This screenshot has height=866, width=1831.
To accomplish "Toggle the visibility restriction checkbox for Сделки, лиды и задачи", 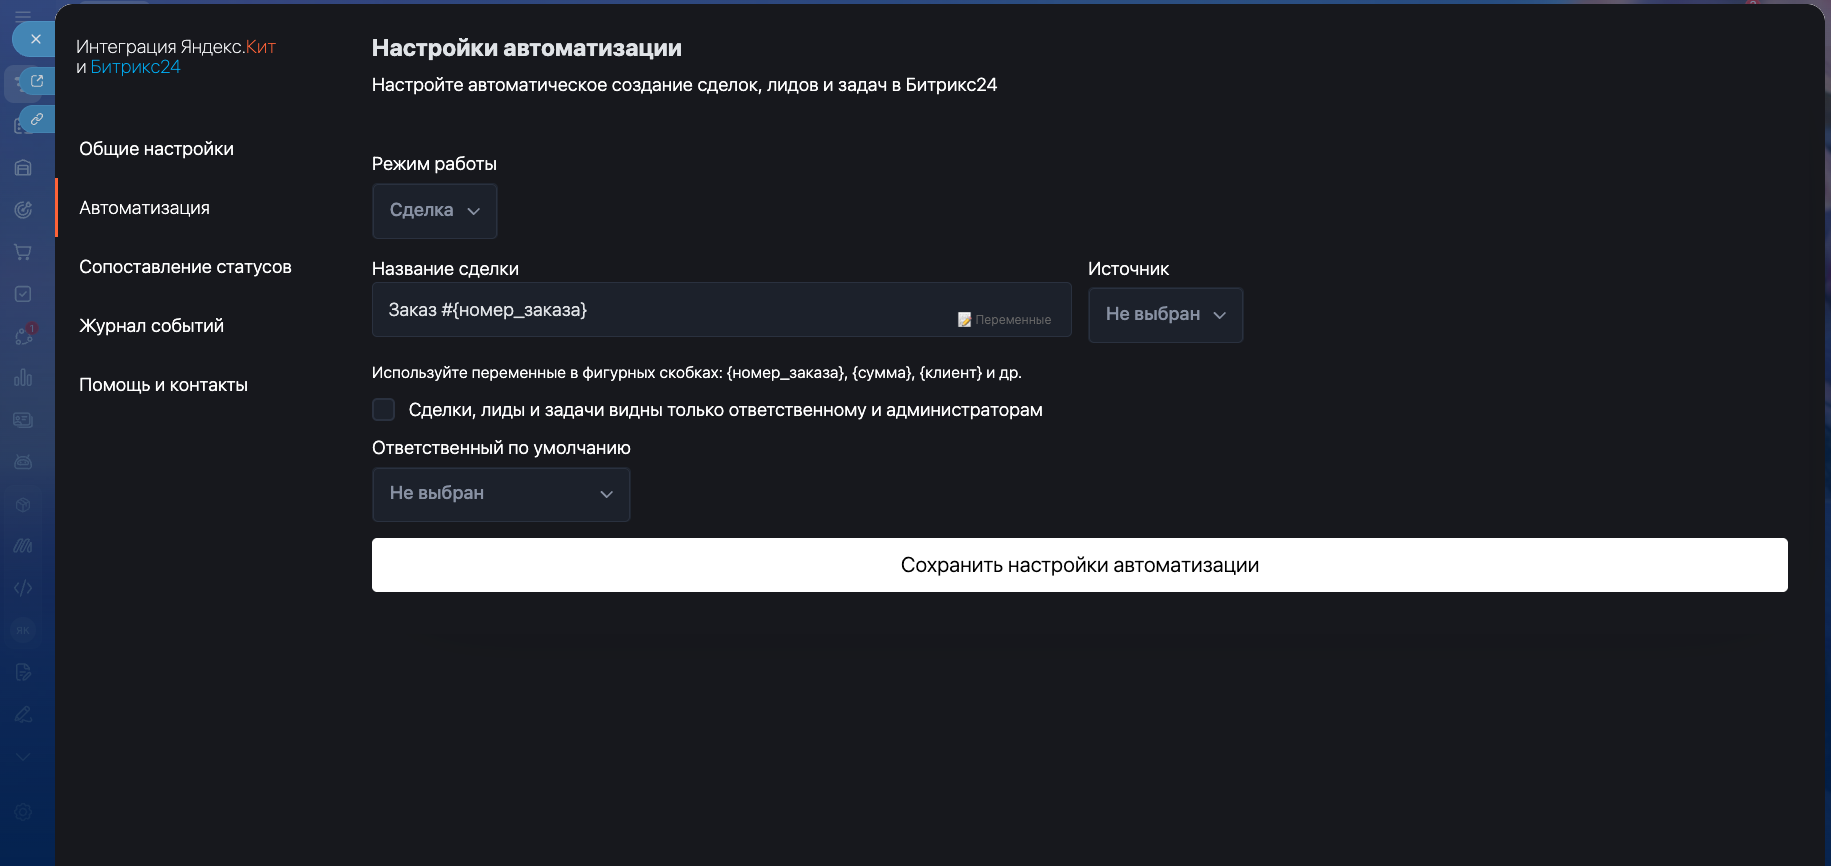I will (x=383, y=410).
